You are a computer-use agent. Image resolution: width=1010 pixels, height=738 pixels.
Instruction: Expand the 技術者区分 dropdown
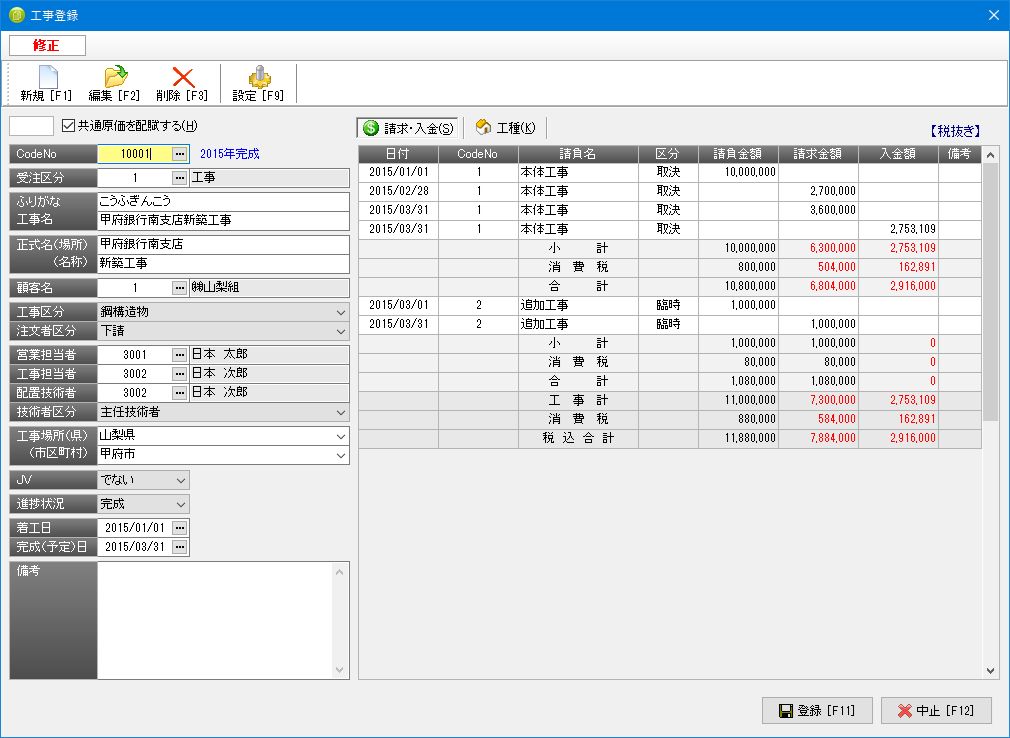341,412
